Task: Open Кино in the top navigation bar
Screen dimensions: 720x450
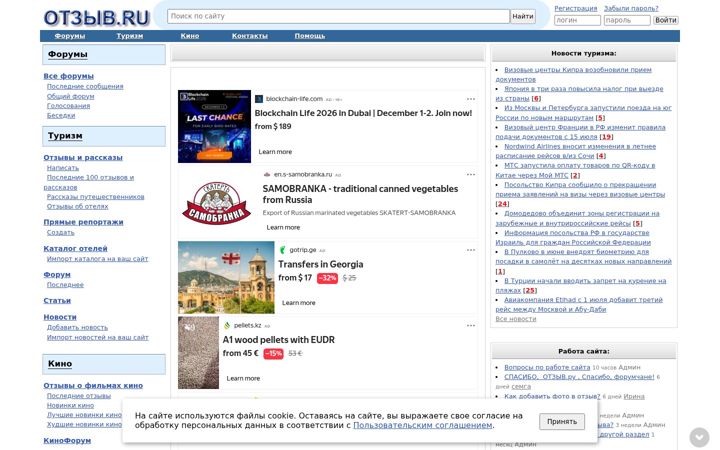Action: [x=190, y=36]
